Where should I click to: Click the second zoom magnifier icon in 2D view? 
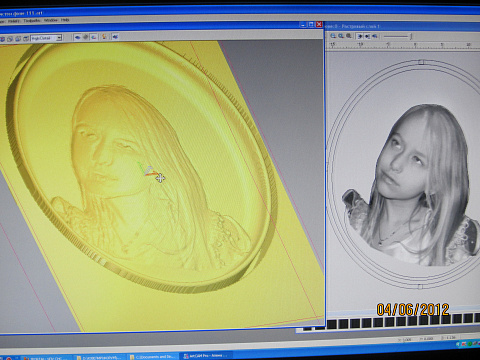(x=341, y=36)
